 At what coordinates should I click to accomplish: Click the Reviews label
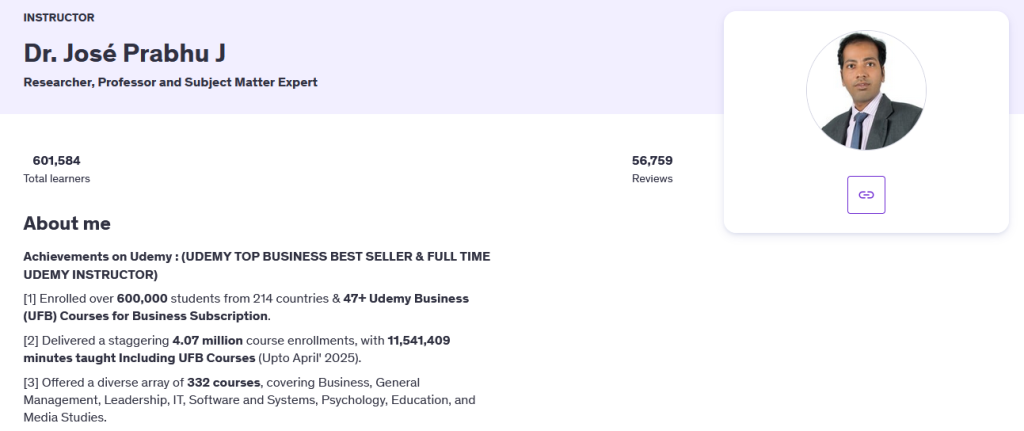652,178
